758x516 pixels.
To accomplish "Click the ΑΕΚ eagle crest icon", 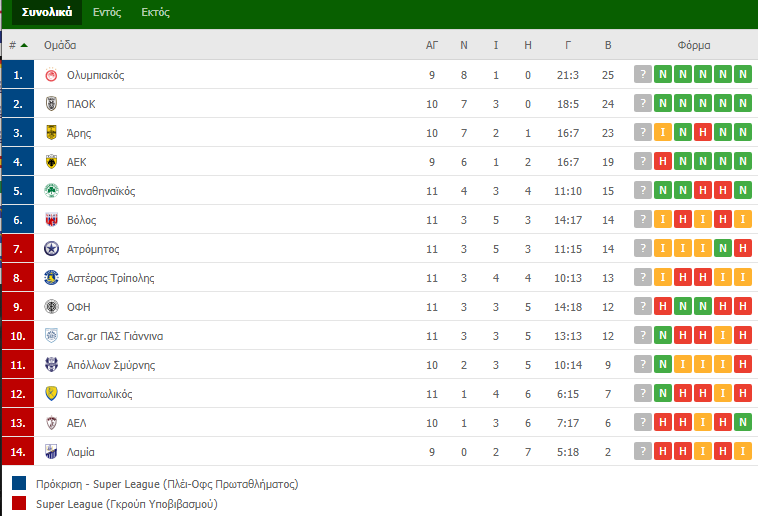I will pos(51,162).
